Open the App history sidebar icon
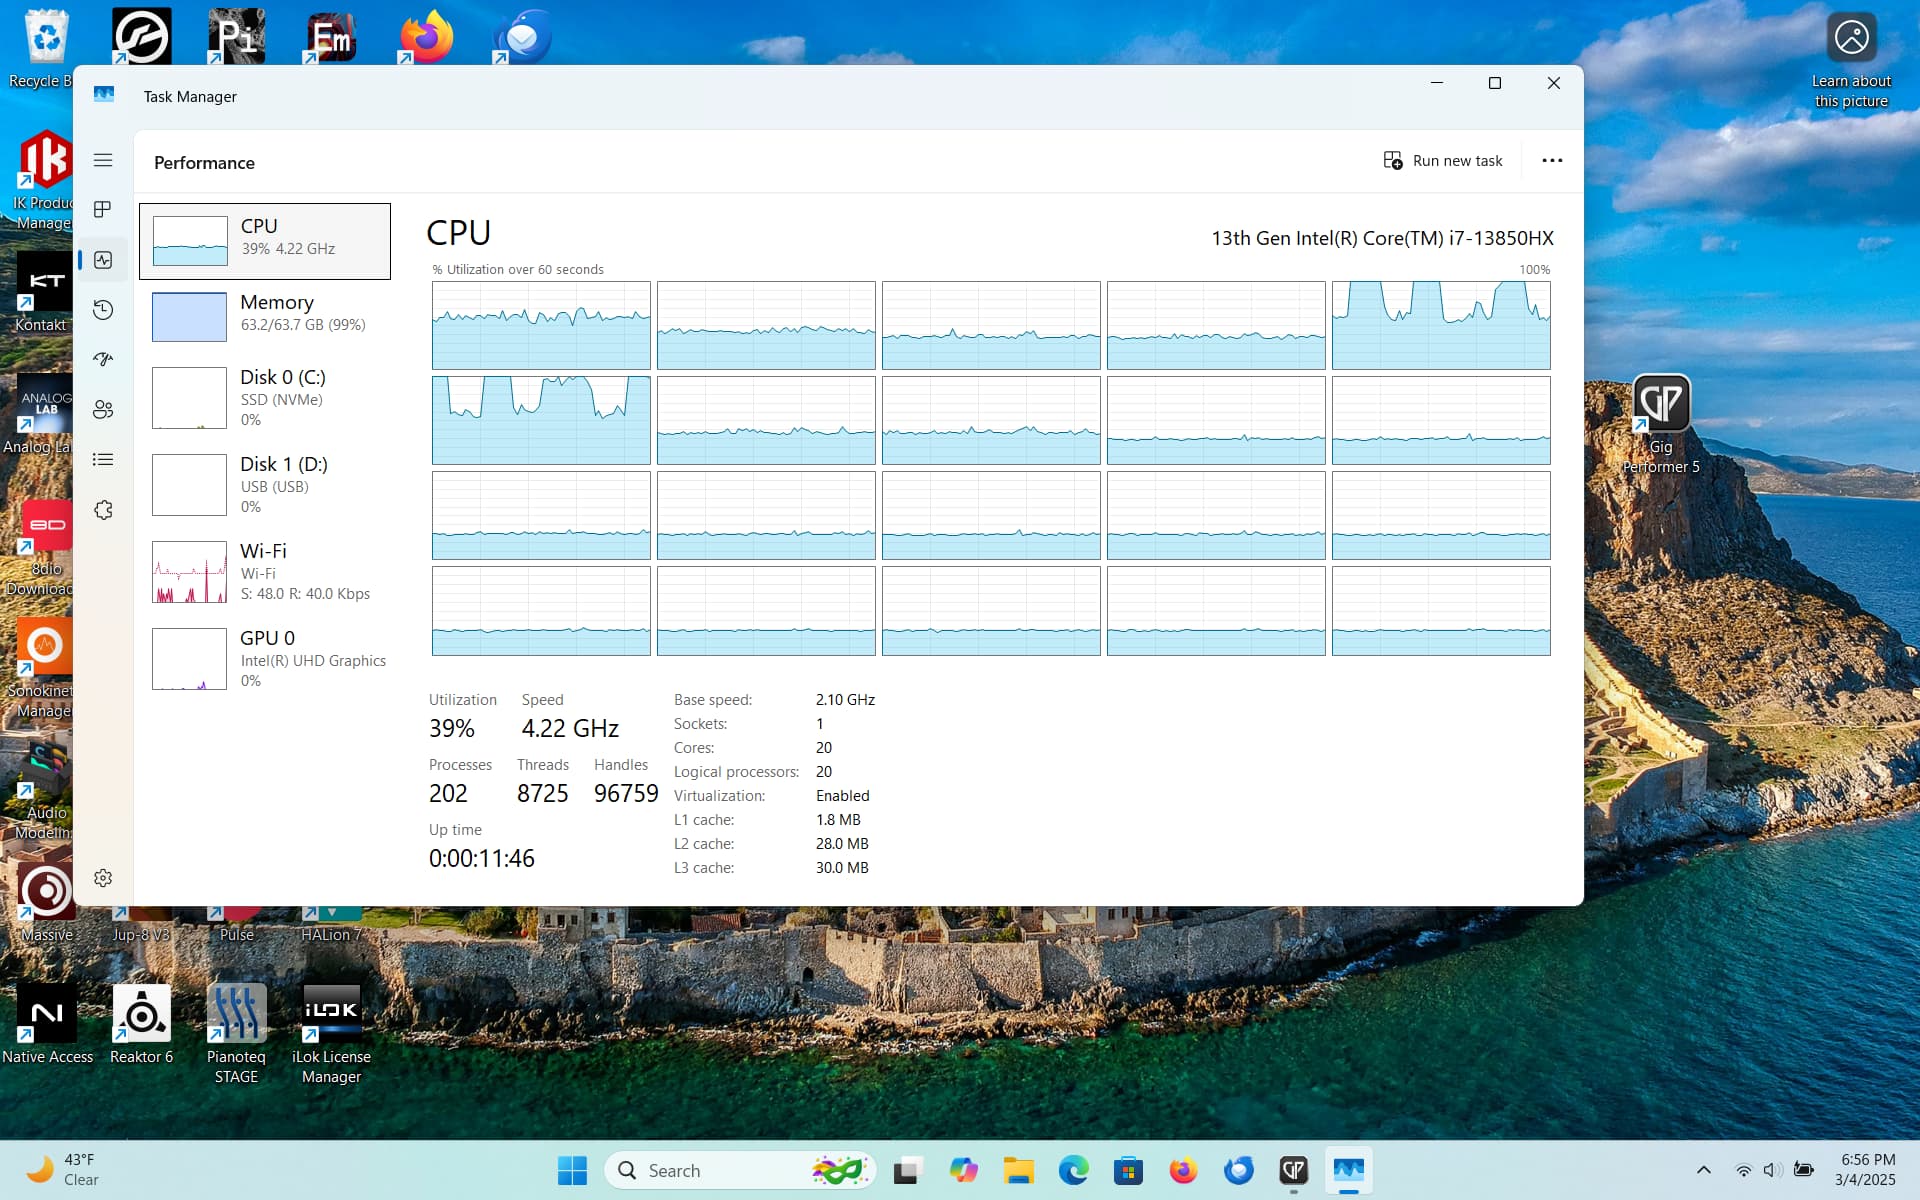 (103, 310)
